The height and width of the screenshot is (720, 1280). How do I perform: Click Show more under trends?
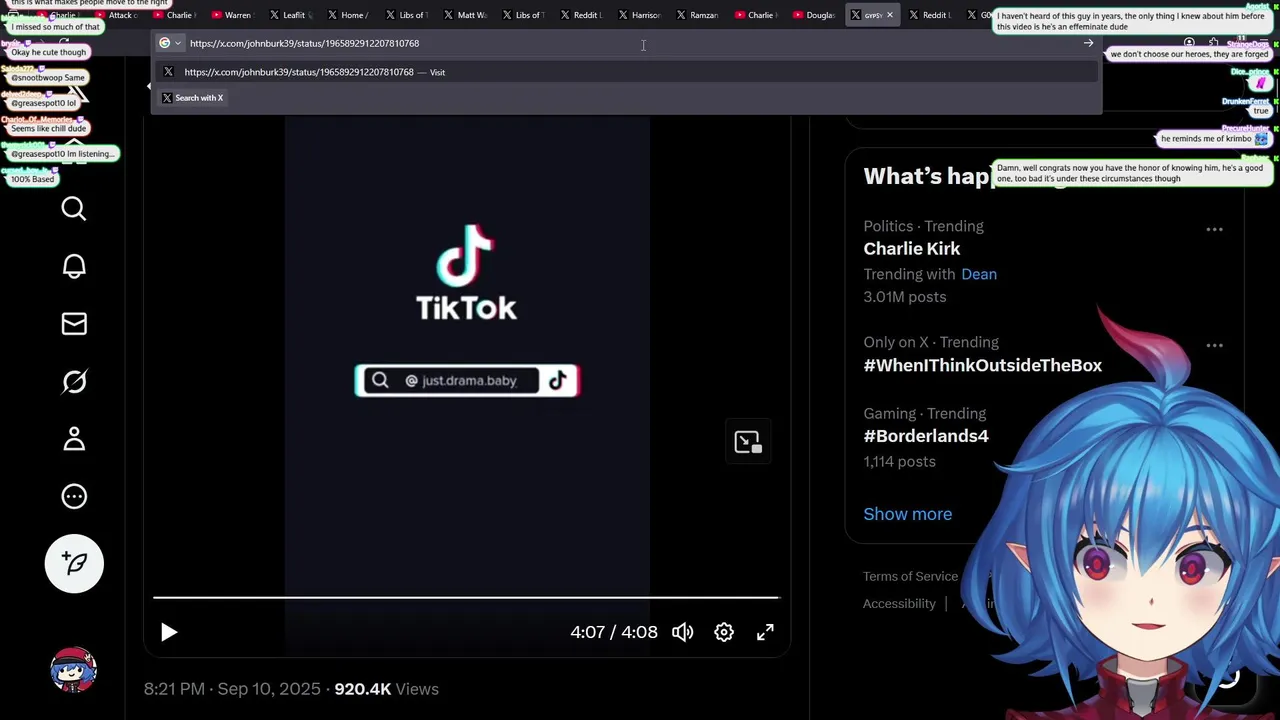coord(908,514)
